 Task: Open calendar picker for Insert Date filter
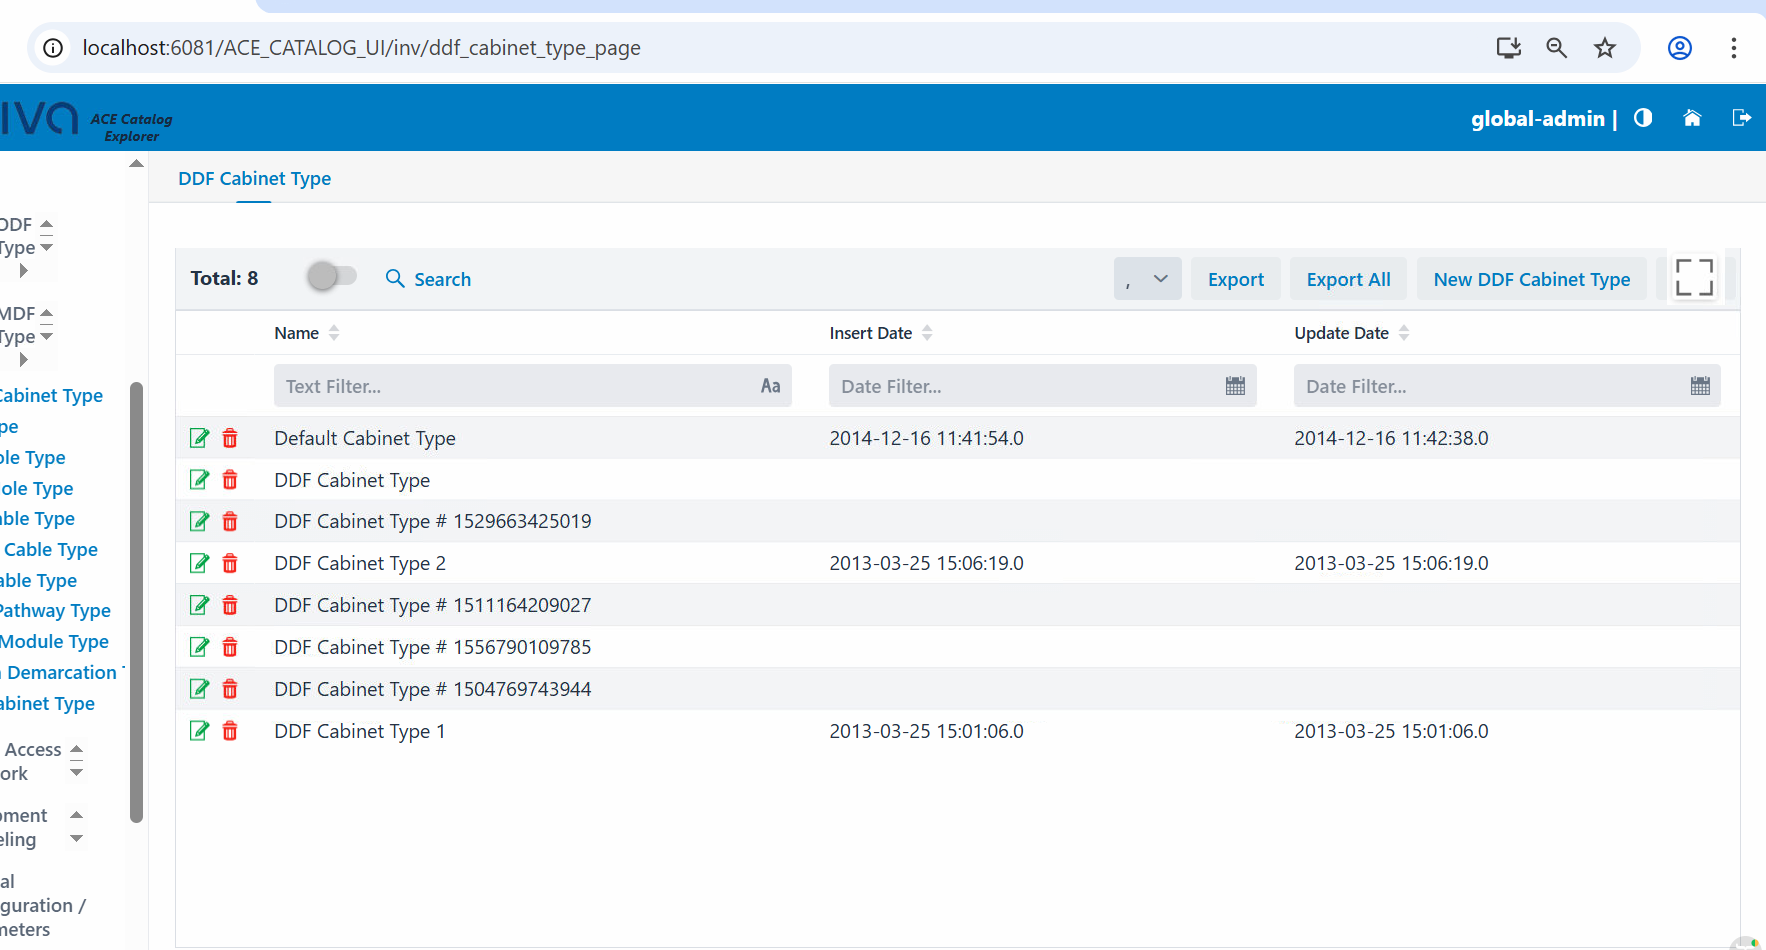(1235, 386)
